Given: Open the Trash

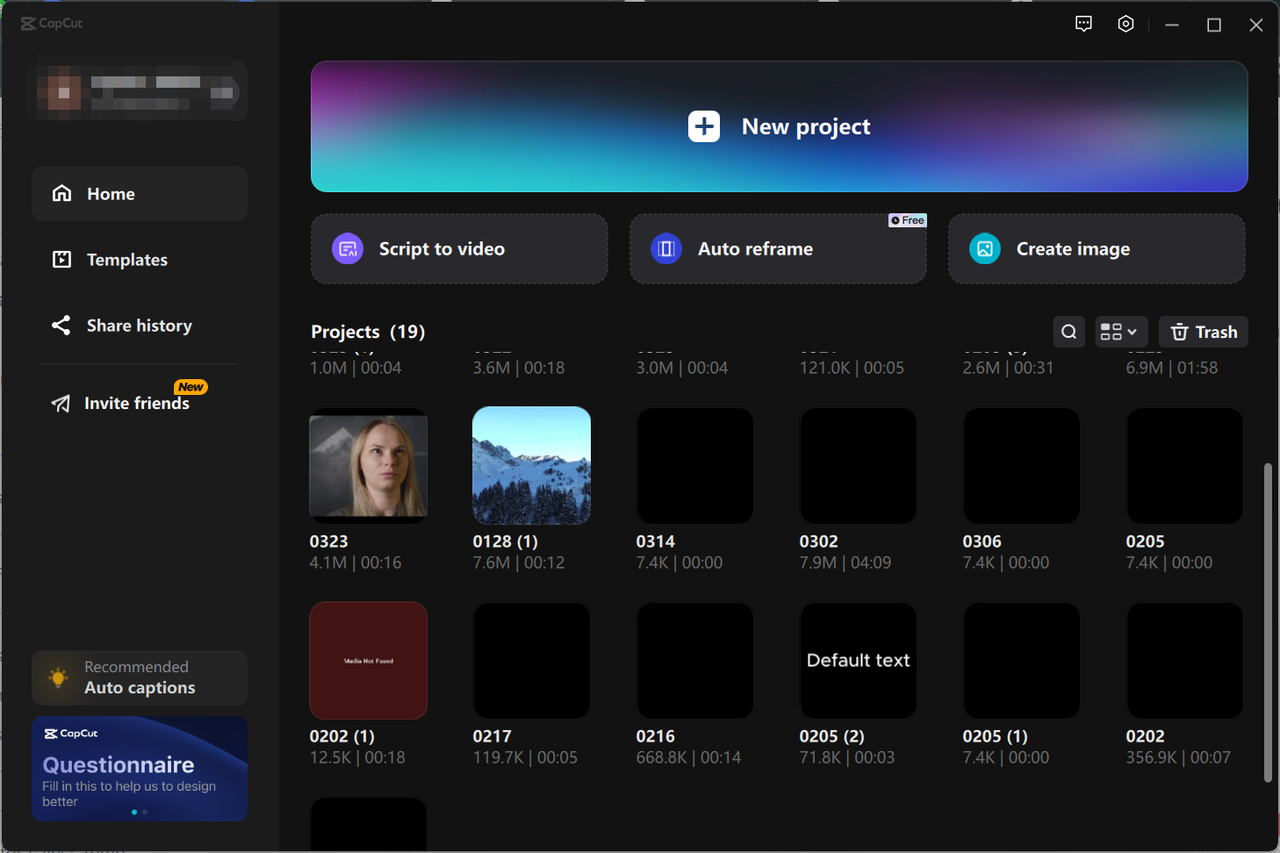Looking at the screenshot, I should click(1203, 331).
